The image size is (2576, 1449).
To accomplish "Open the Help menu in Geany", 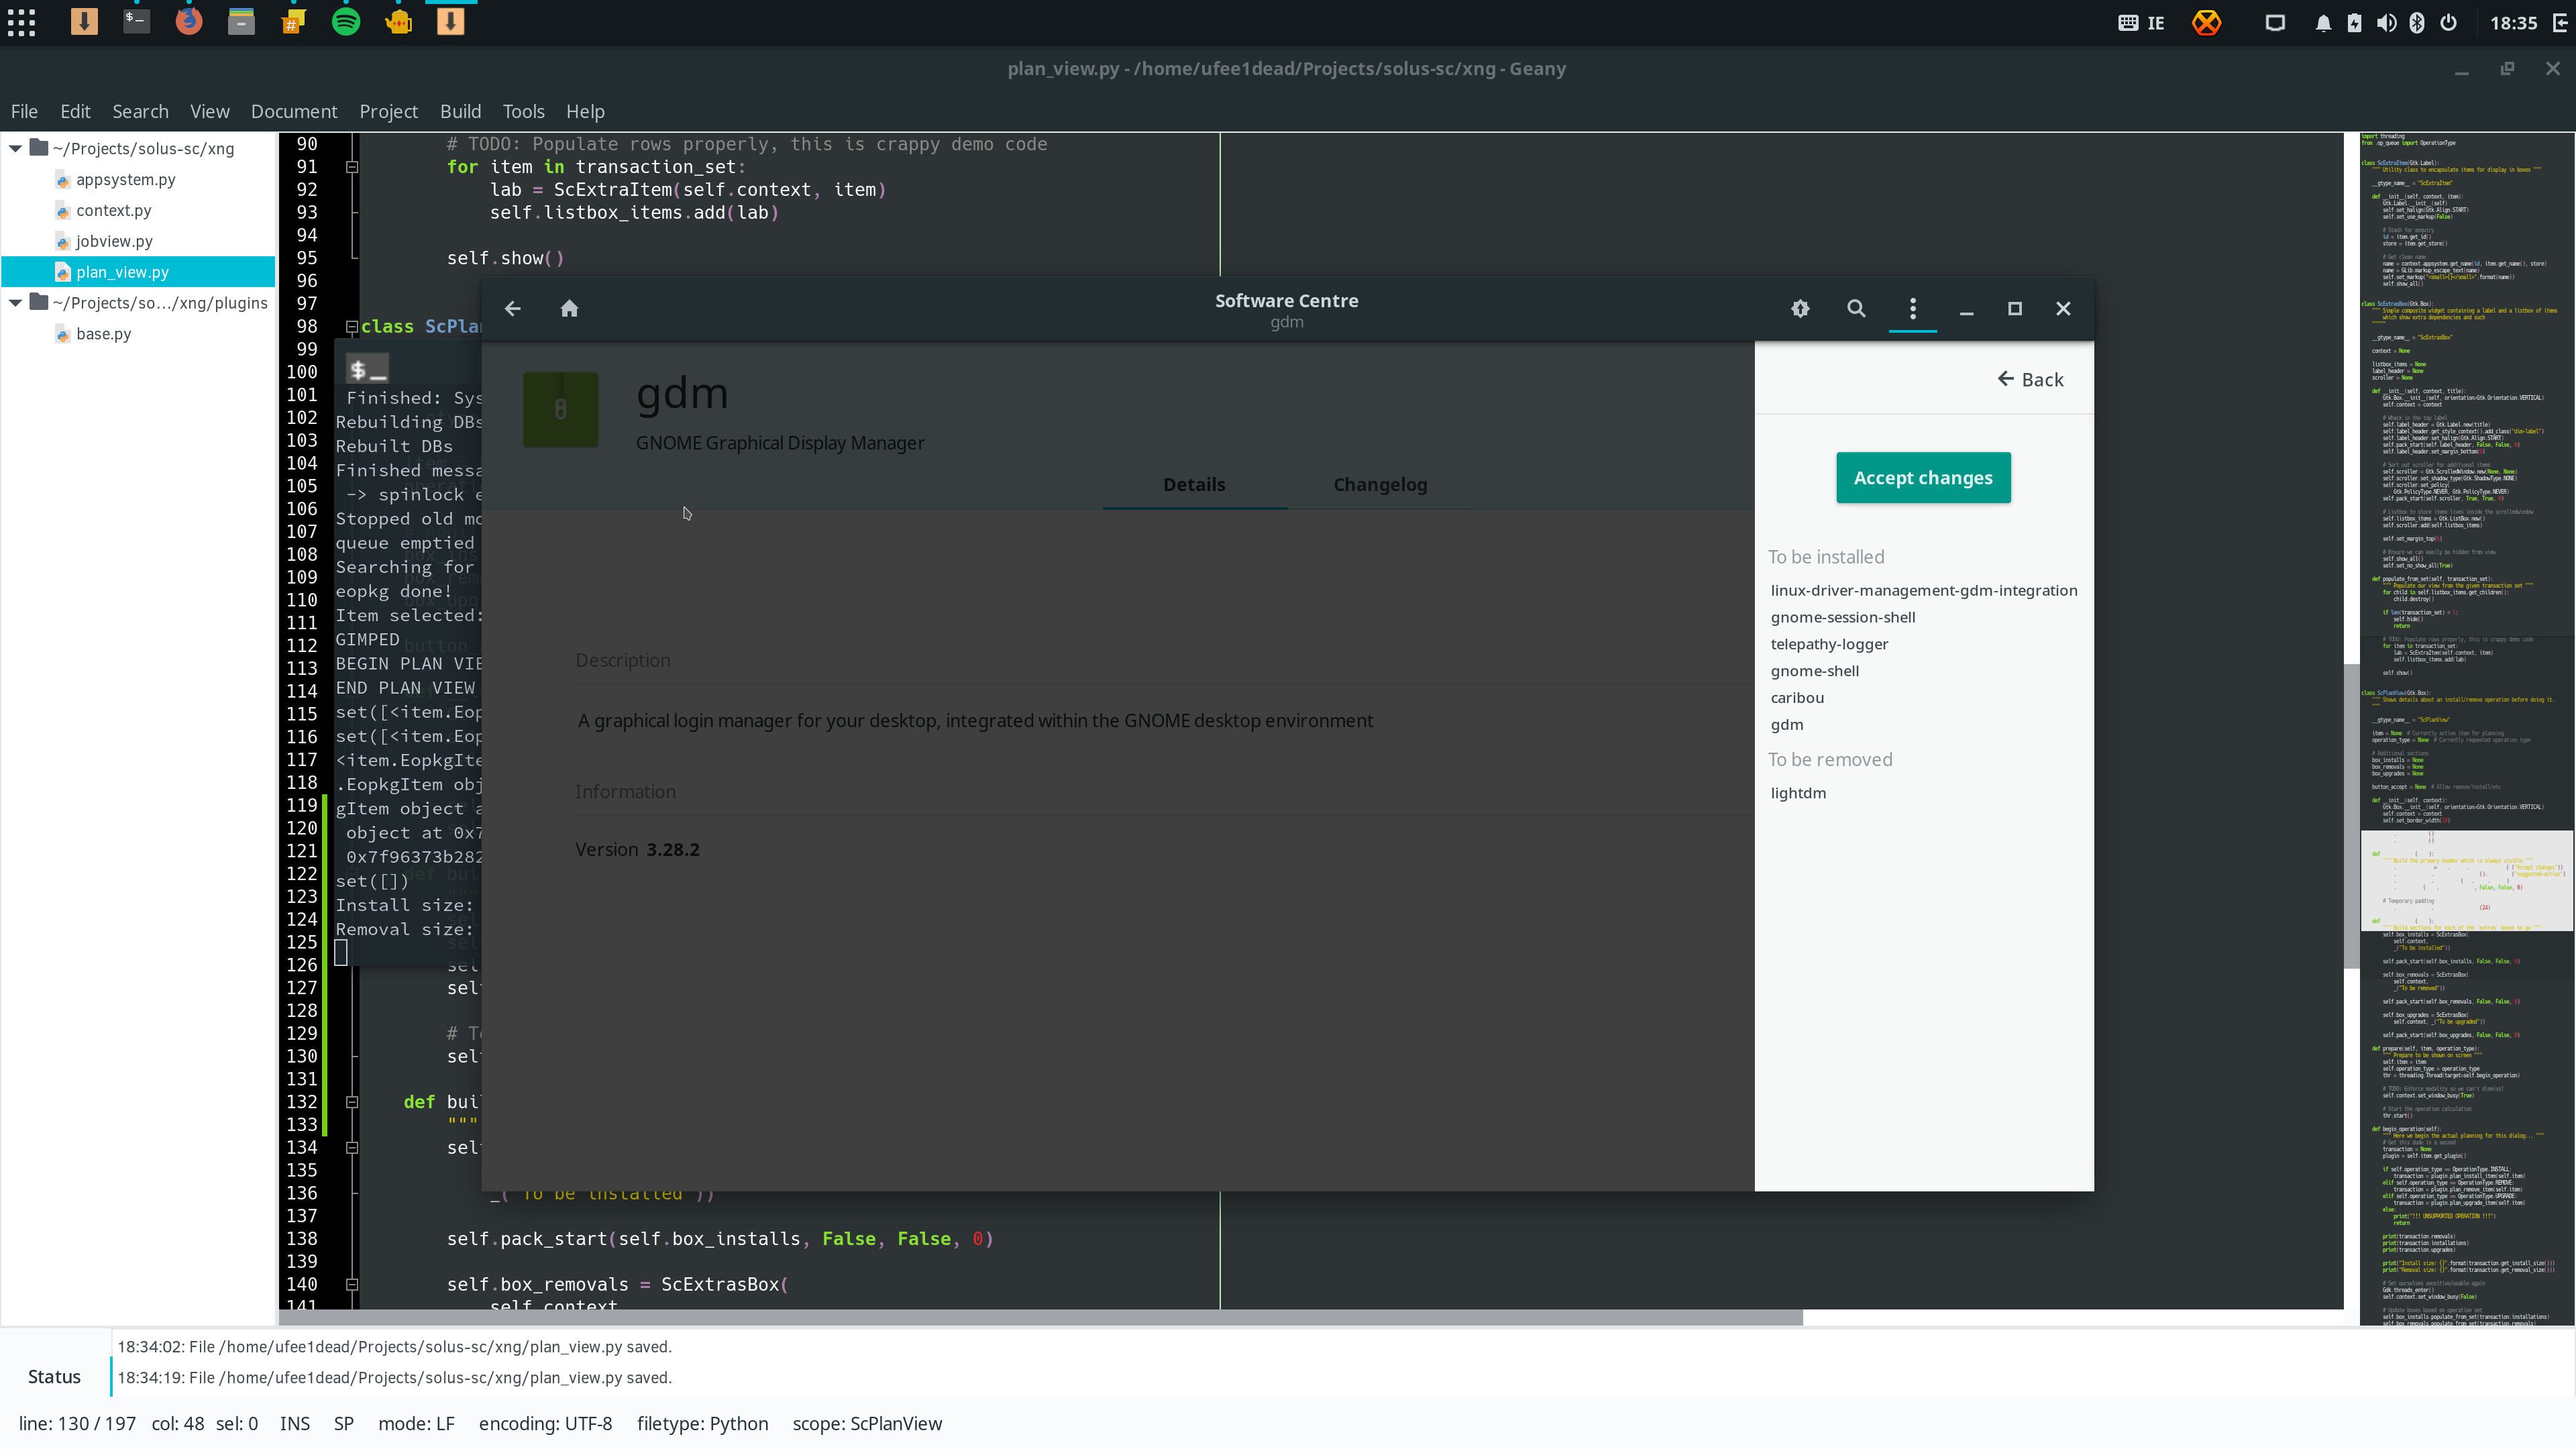I will pos(585,111).
